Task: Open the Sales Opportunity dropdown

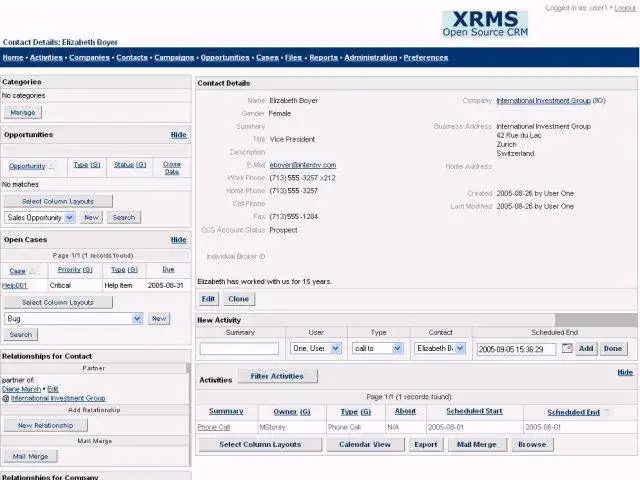Action: tap(40, 218)
